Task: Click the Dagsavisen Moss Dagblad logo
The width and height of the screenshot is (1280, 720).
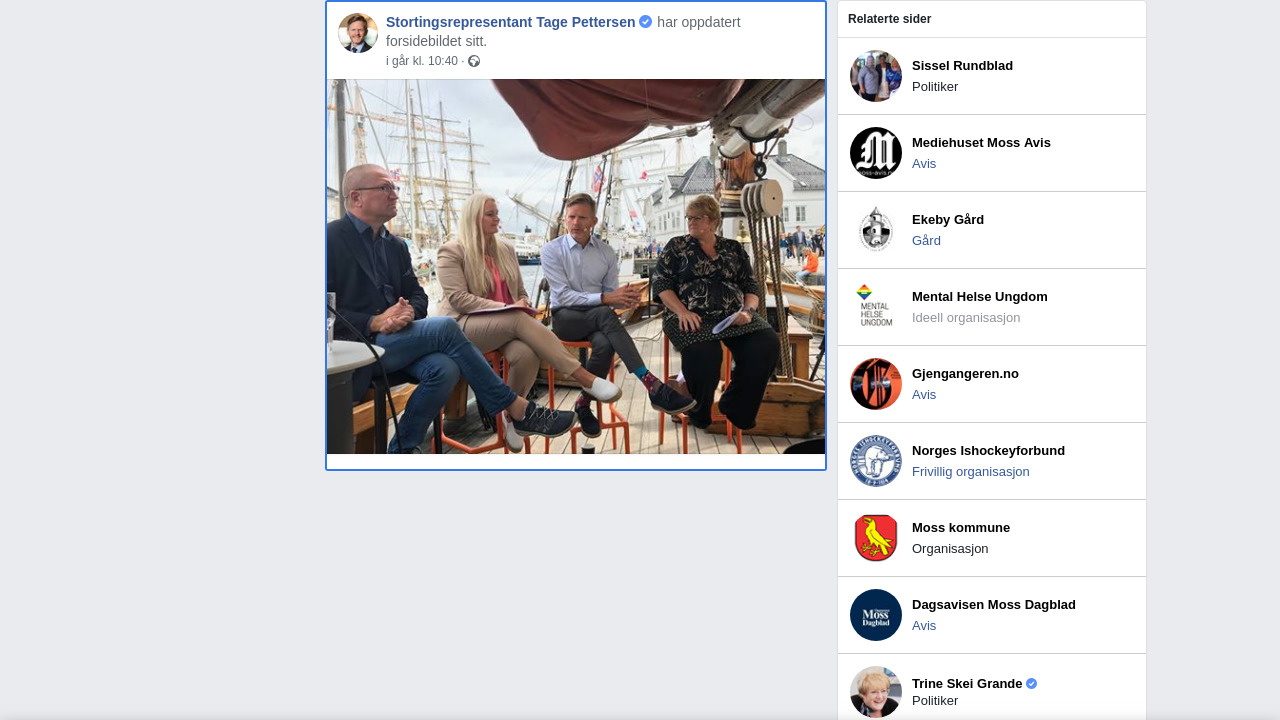Action: click(876, 615)
